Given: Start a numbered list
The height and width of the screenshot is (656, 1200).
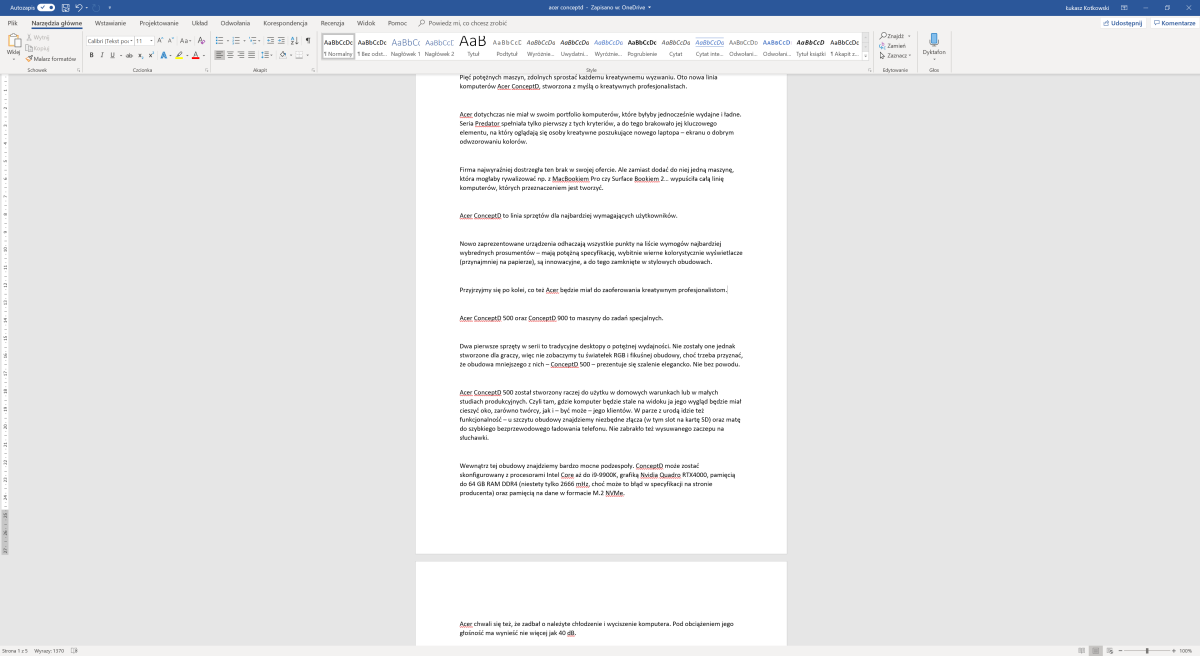Looking at the screenshot, I should pyautogui.click(x=236, y=41).
